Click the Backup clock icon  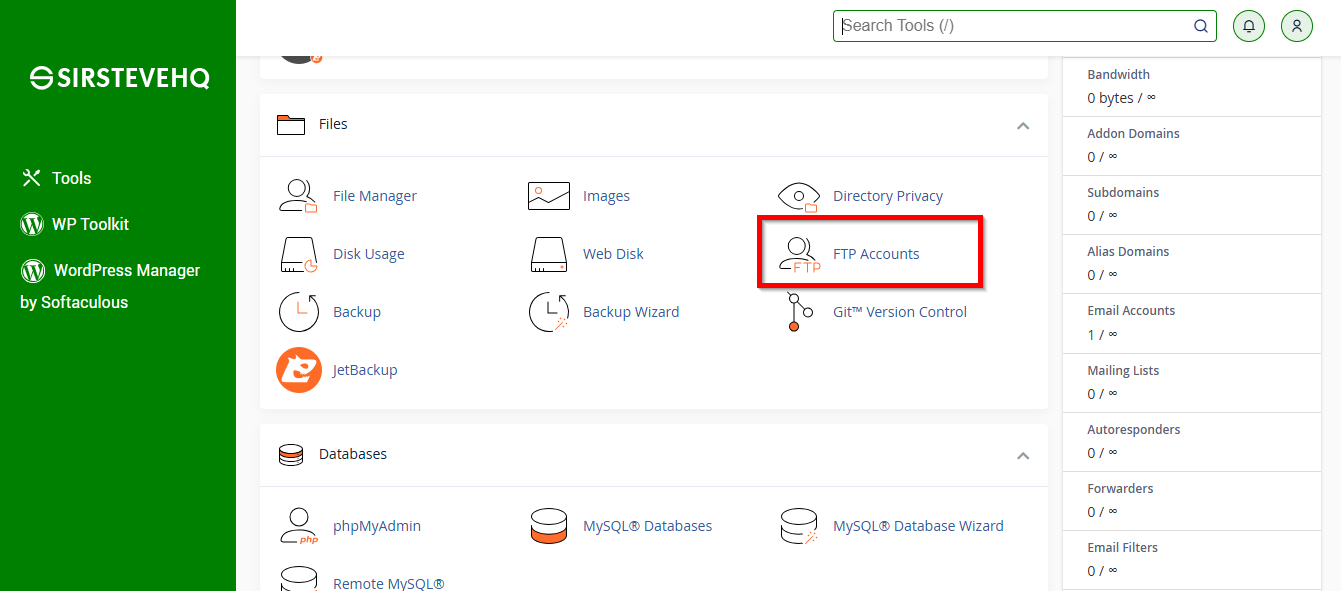coord(298,312)
